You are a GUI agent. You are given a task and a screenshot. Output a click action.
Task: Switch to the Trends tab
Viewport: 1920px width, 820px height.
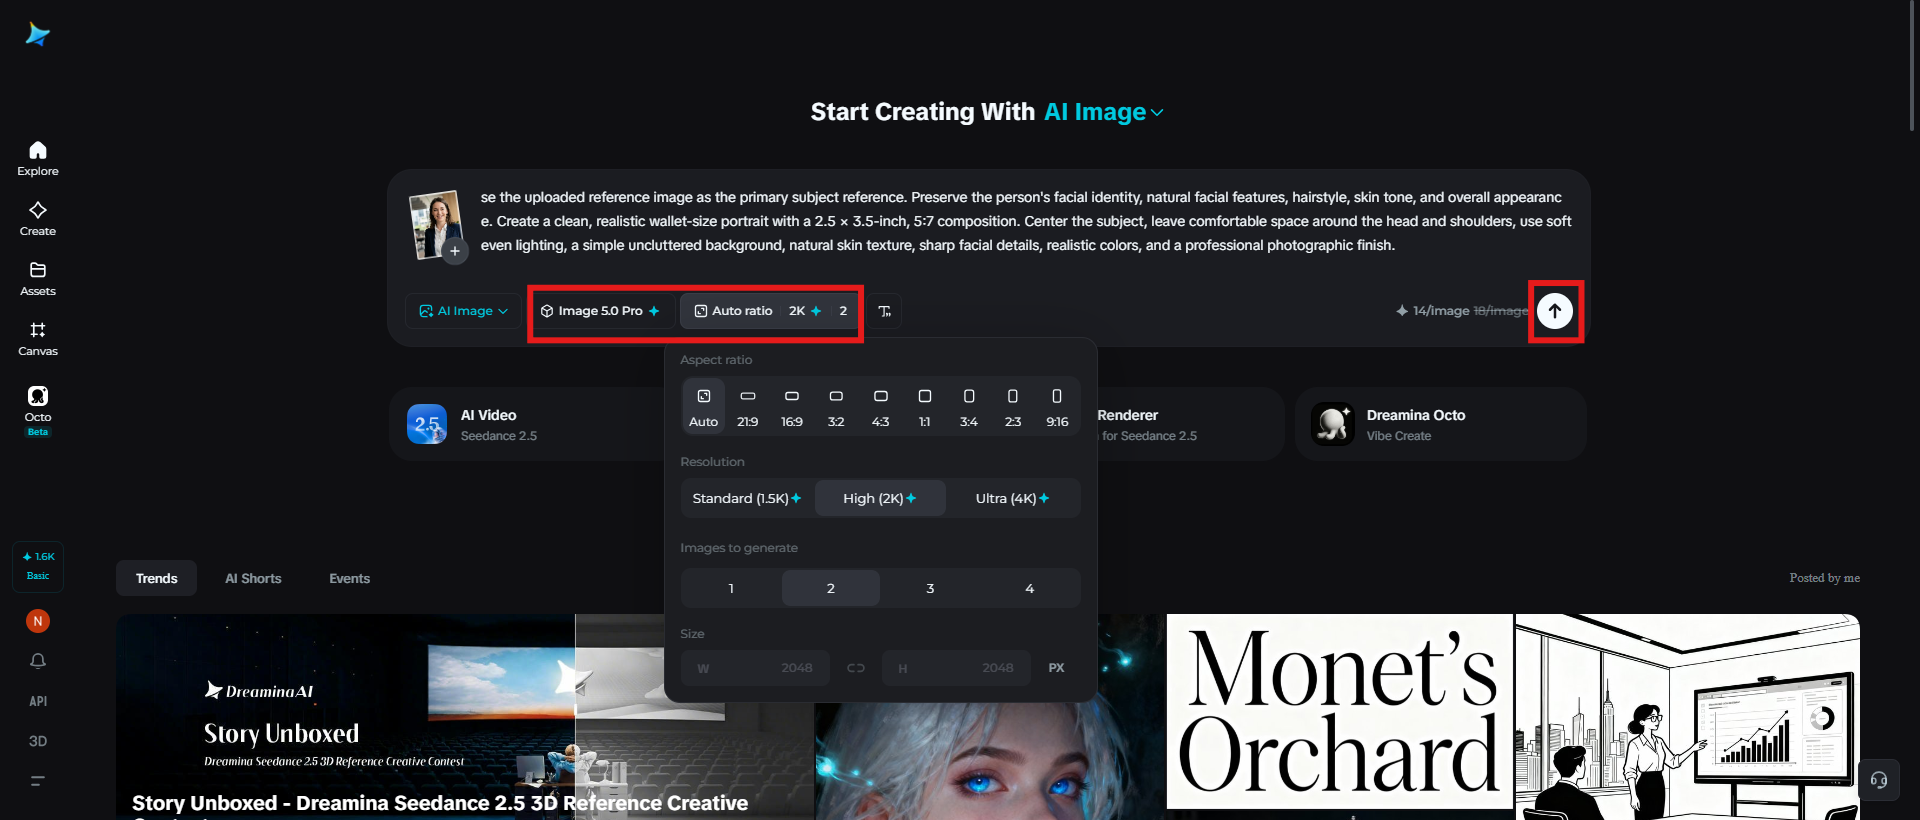point(156,578)
